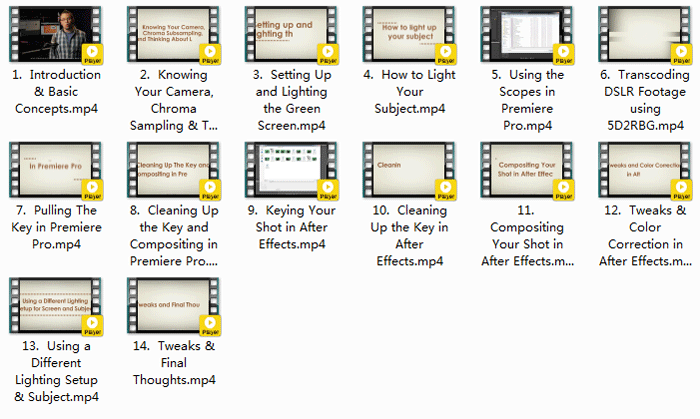Click video 8 Cleaning Up the Key icon
Screen dimensions: 700x419
[175, 169]
